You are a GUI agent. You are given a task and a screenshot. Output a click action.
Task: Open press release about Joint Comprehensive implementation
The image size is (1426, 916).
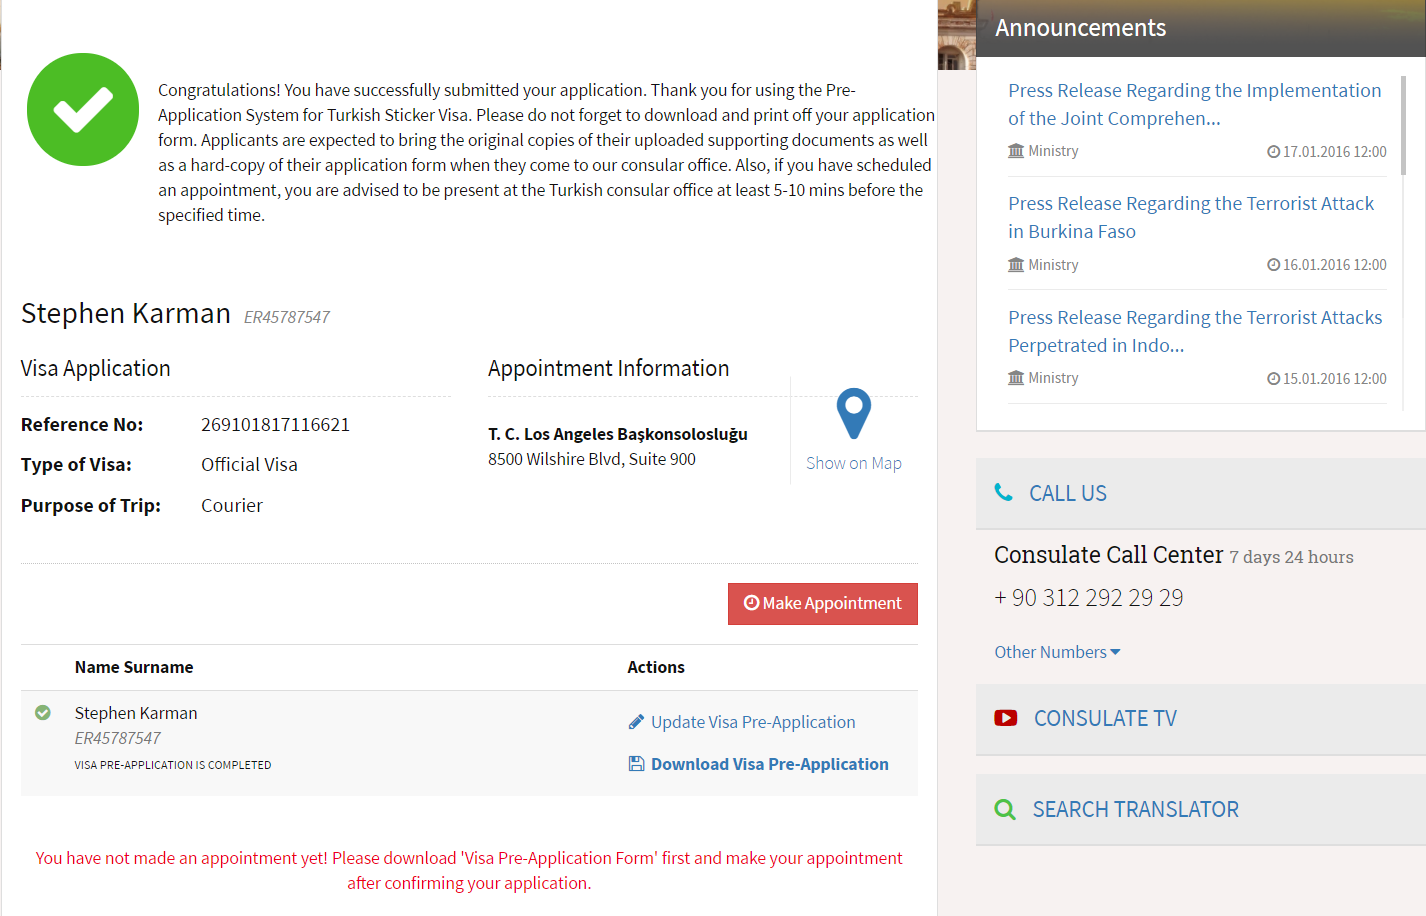coord(1195,104)
